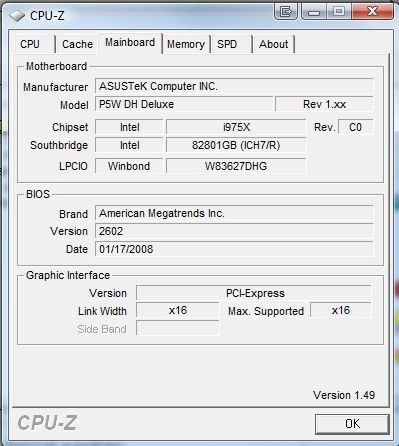Click the Graphic Interface group heading

[x=68, y=275]
